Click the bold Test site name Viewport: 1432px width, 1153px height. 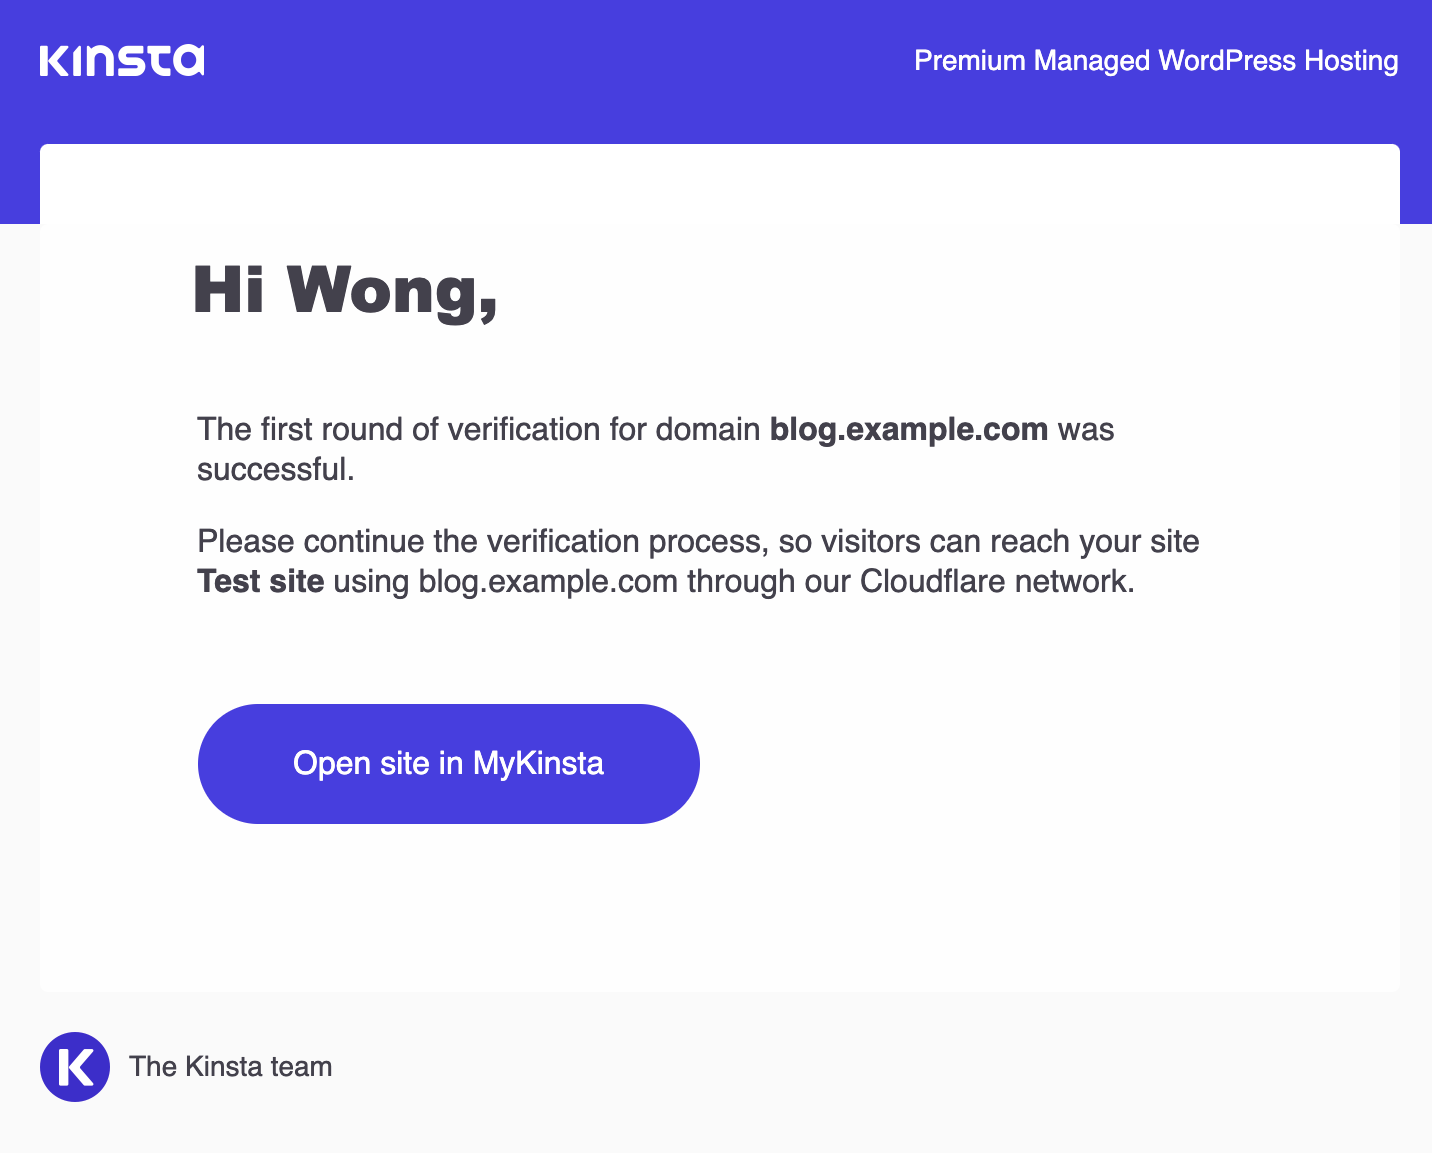261,581
